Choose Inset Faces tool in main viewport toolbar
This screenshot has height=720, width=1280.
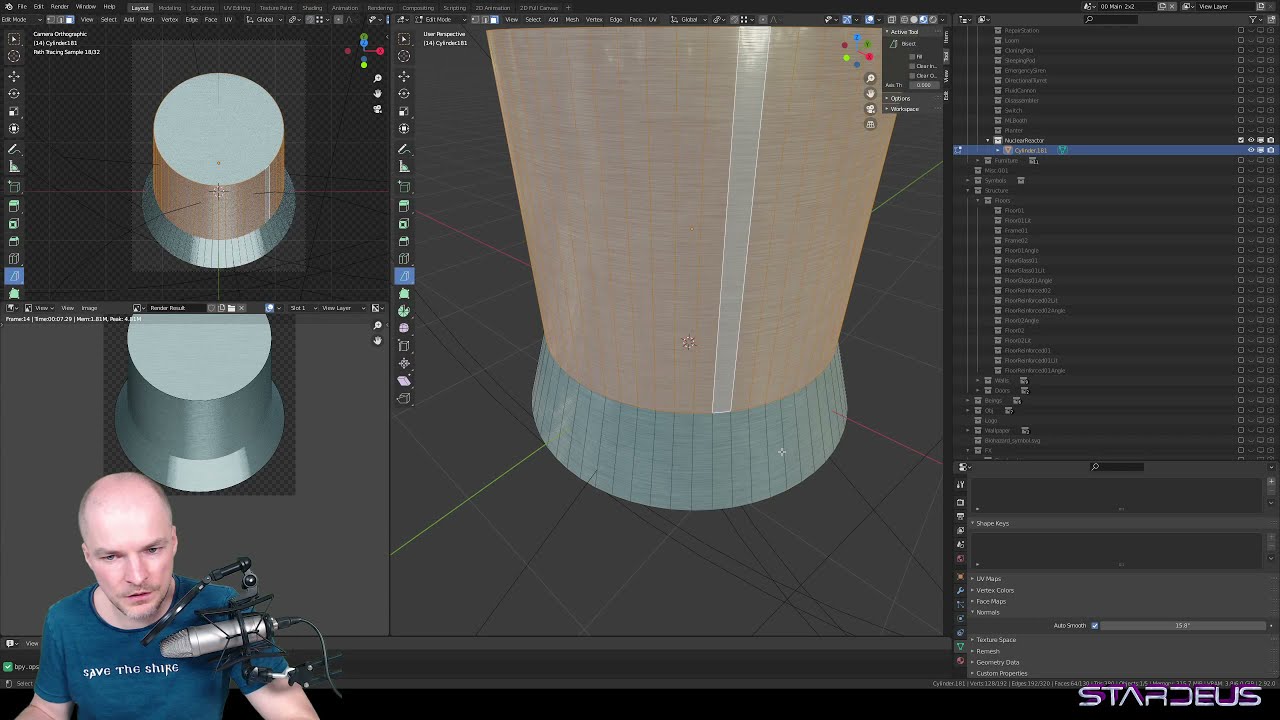tap(404, 222)
